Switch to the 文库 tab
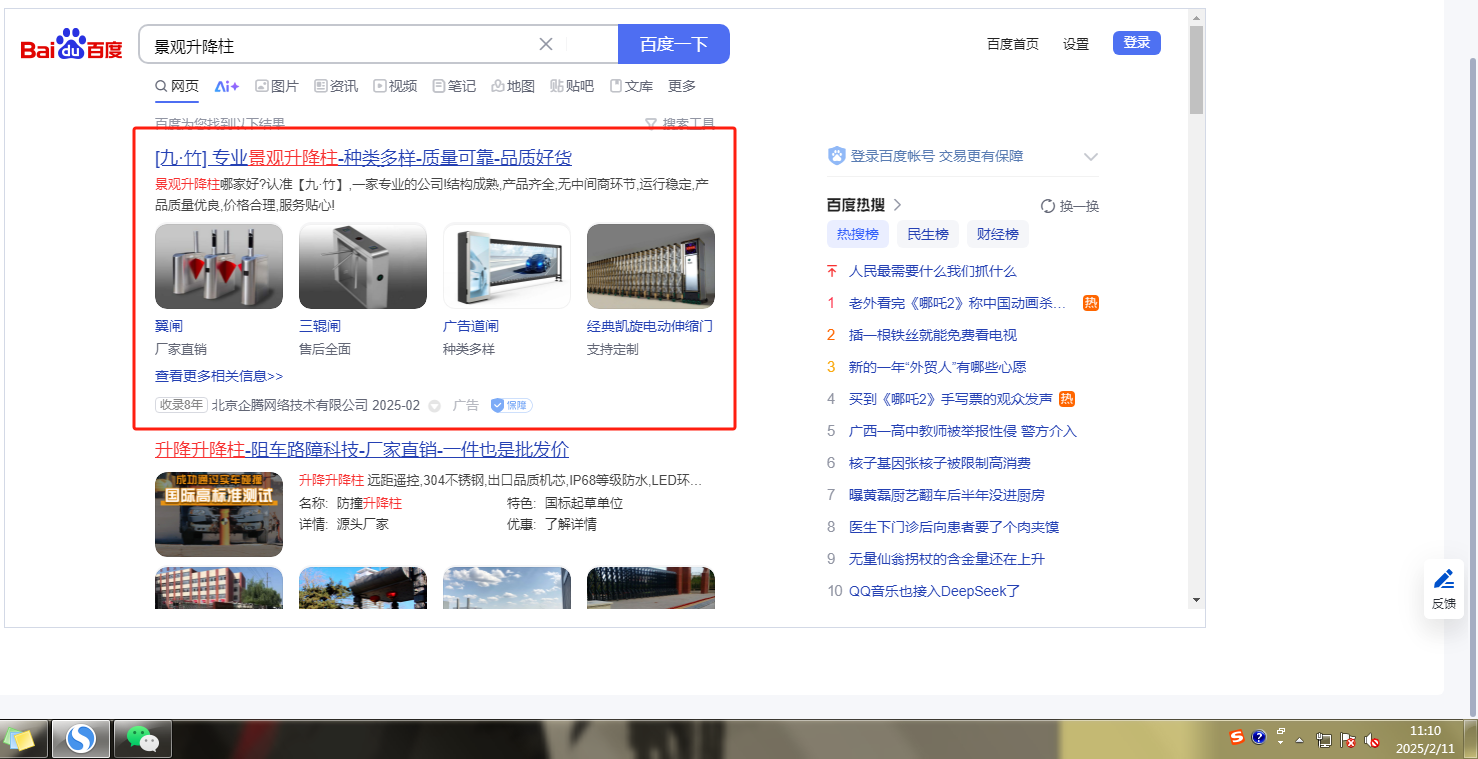Screen dimensions: 1478x759 pyautogui.click(x=631, y=86)
